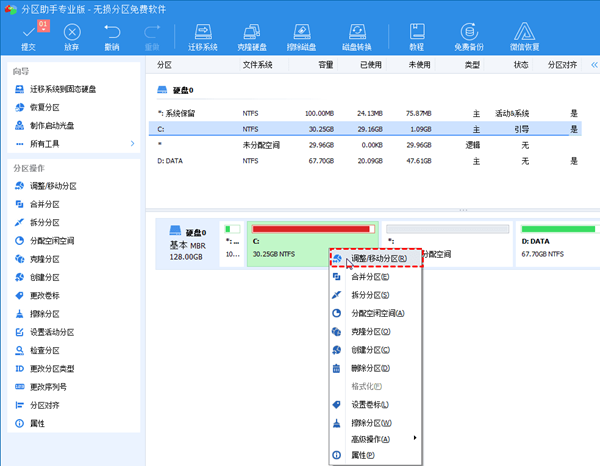Select context menu item 设置卷标(L)
600x466 pixels.
click(x=375, y=404)
